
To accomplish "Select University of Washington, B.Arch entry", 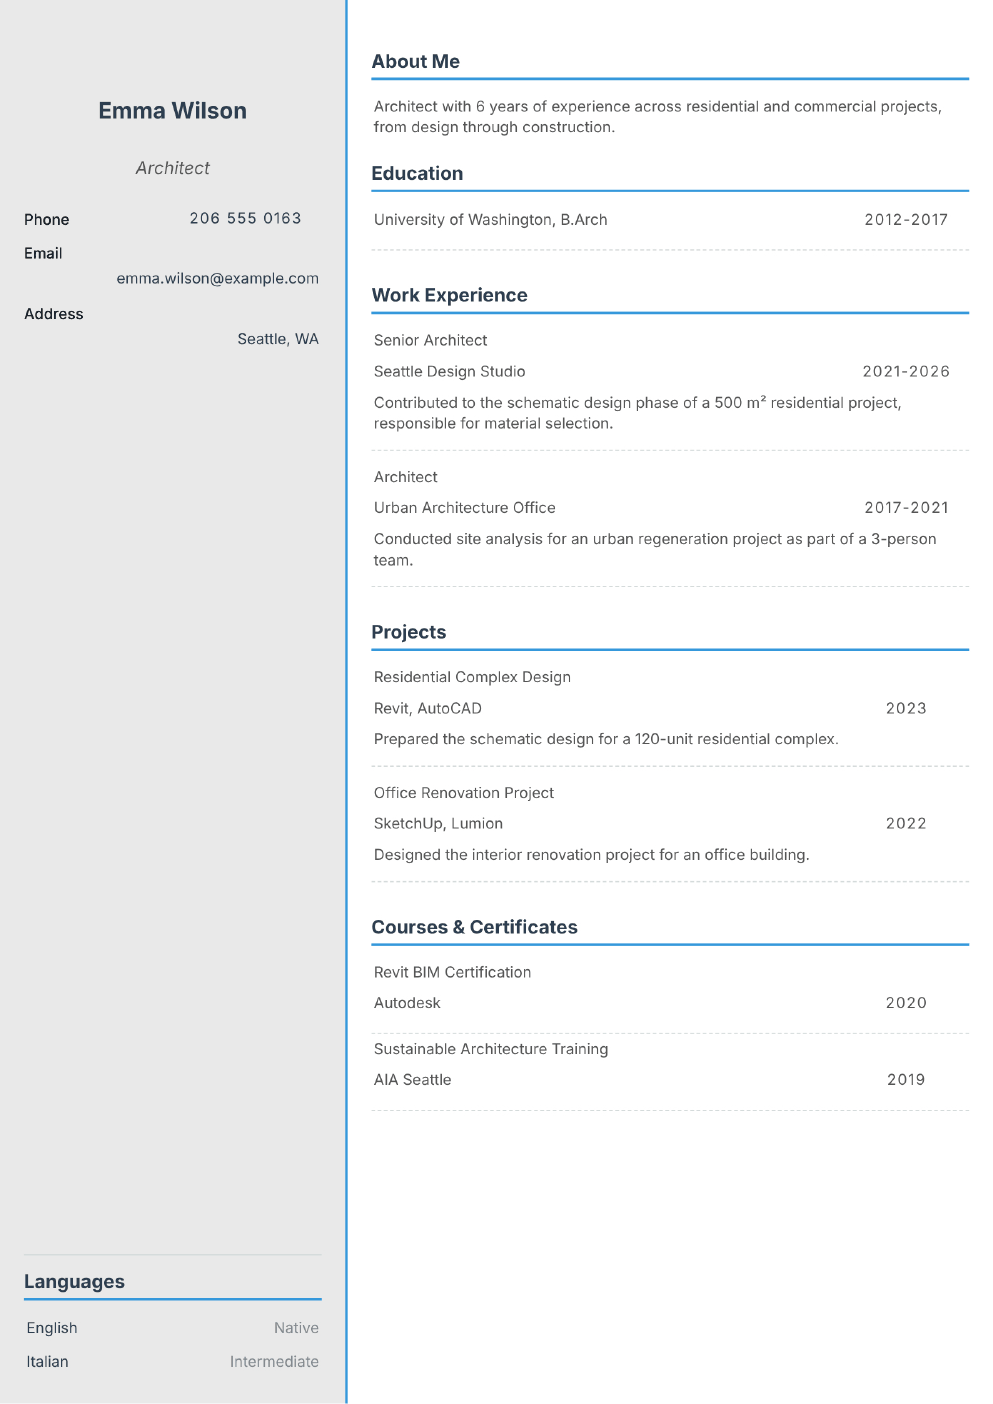I will [491, 220].
